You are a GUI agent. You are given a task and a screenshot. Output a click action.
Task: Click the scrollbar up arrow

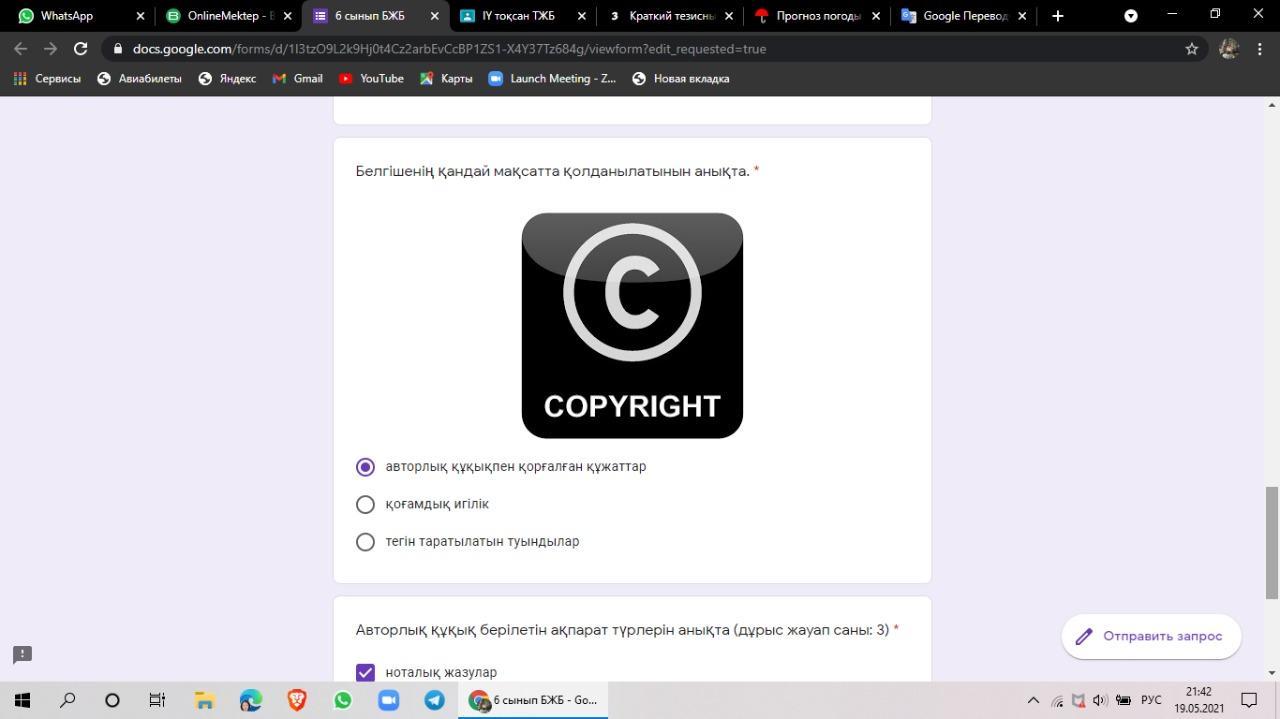coord(1272,104)
